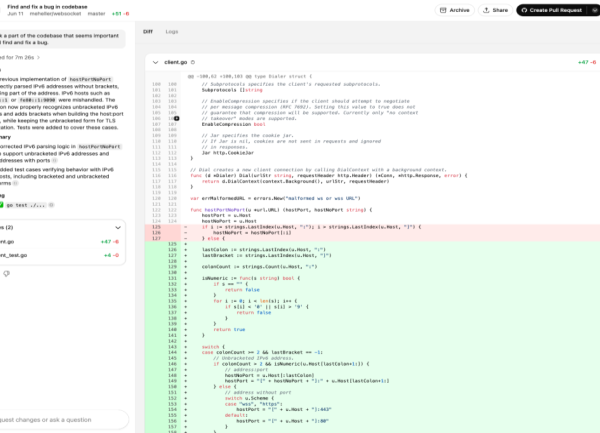Click the 'master' branch label

click(x=96, y=14)
